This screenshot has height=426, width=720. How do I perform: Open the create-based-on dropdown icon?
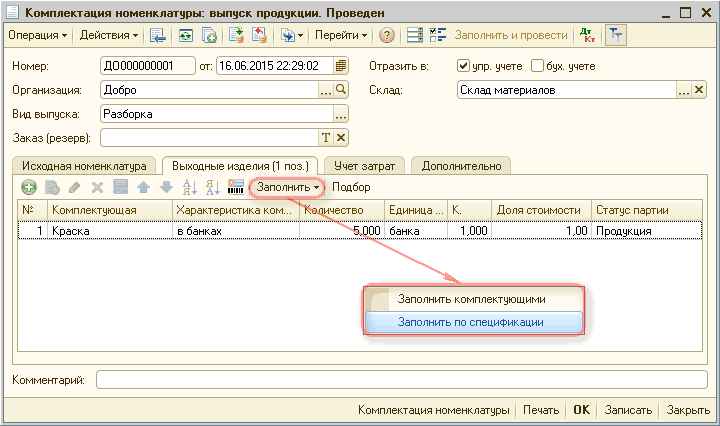click(x=292, y=35)
